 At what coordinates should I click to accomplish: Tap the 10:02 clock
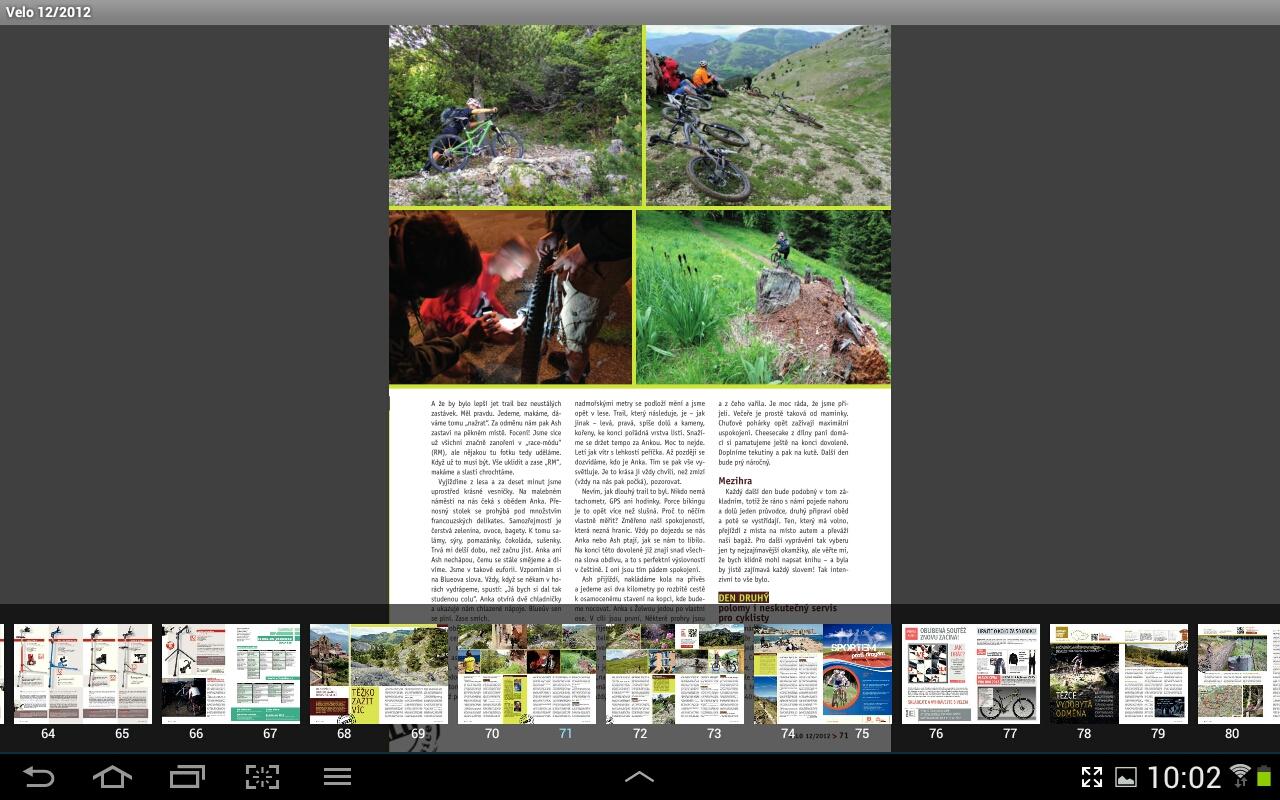pyautogui.click(x=1184, y=777)
